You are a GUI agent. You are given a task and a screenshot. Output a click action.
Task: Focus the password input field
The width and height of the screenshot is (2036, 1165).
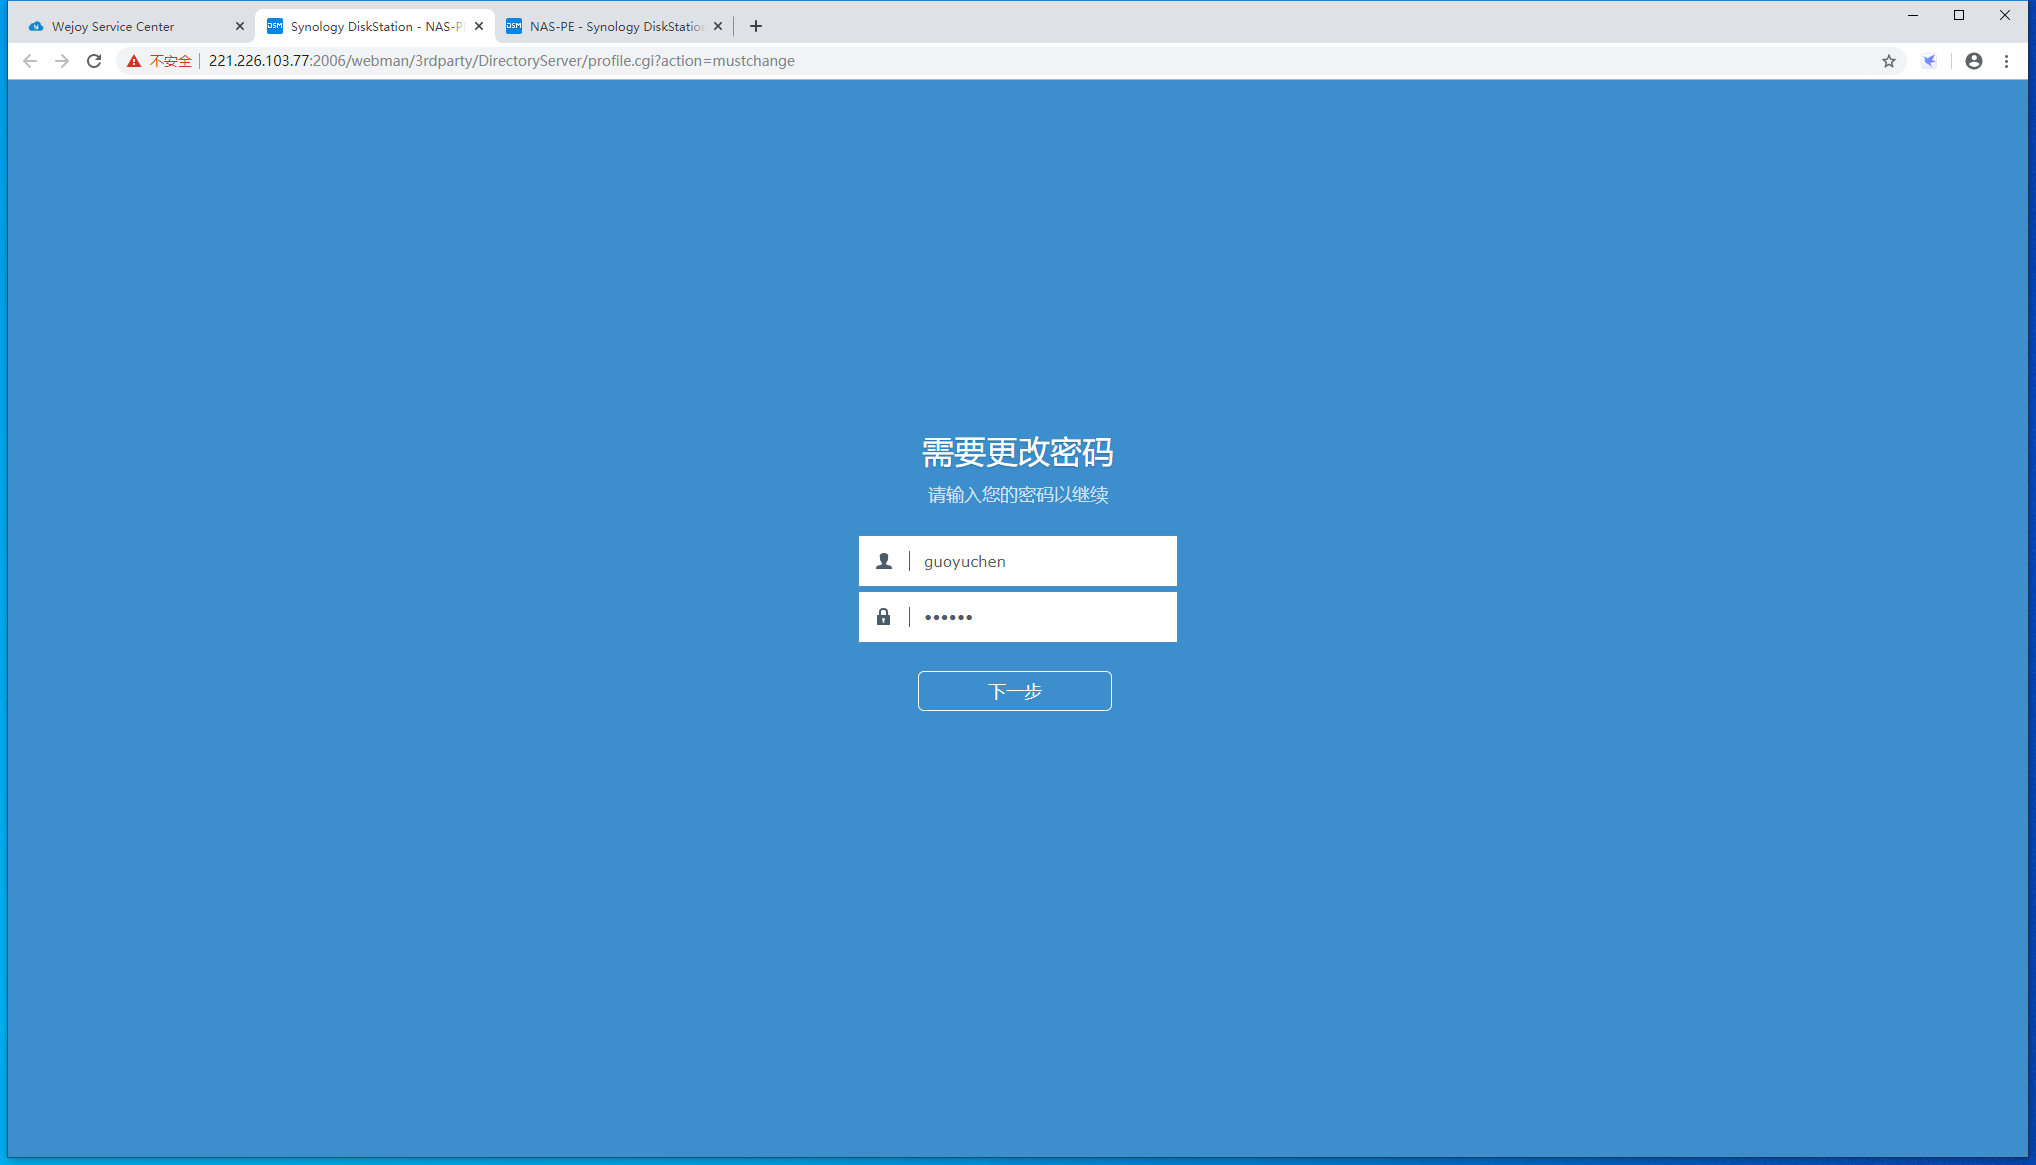pos(1040,617)
